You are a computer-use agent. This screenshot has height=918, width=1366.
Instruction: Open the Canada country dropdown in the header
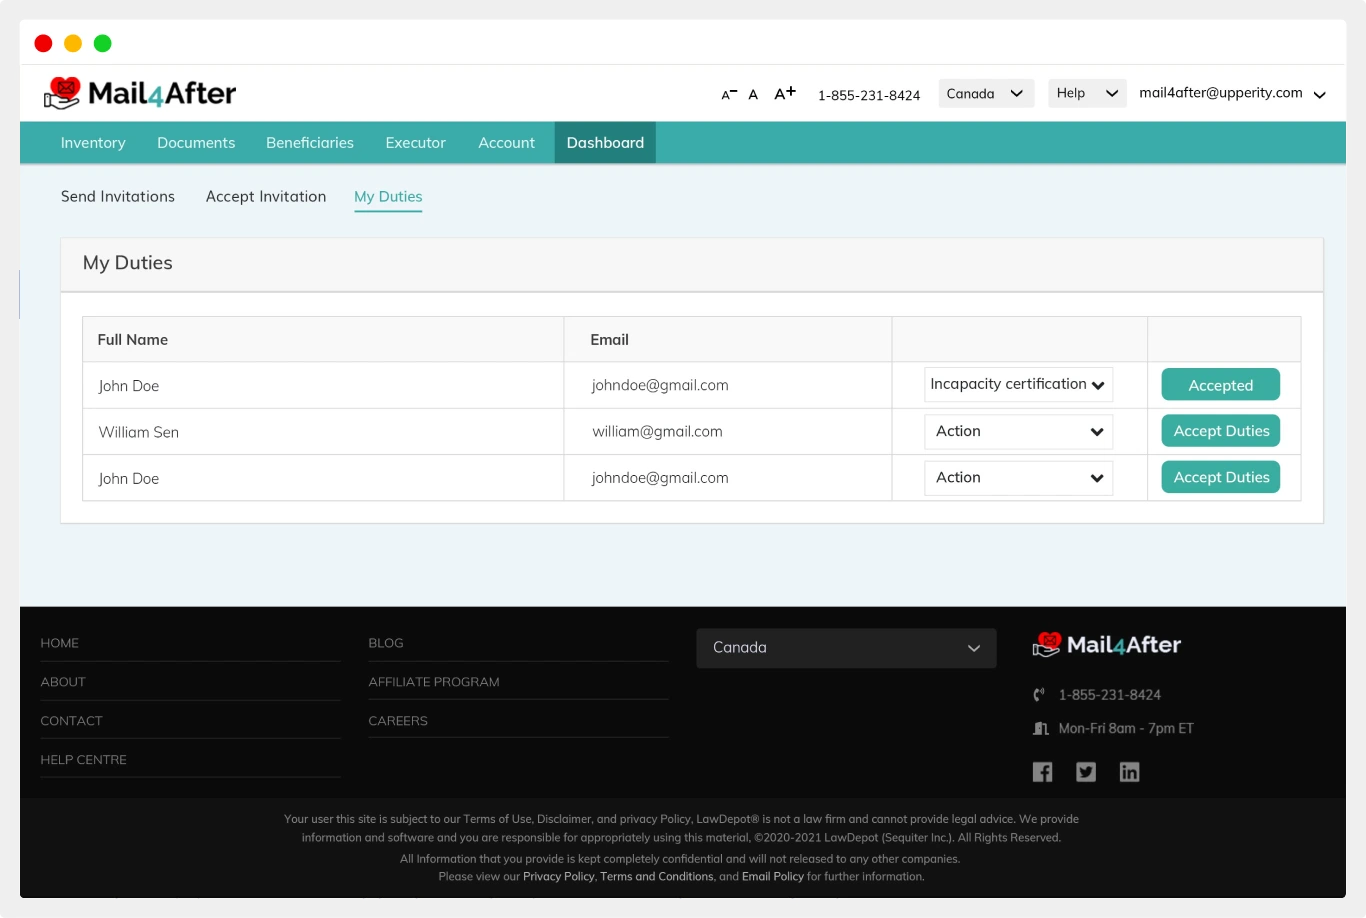[986, 93]
